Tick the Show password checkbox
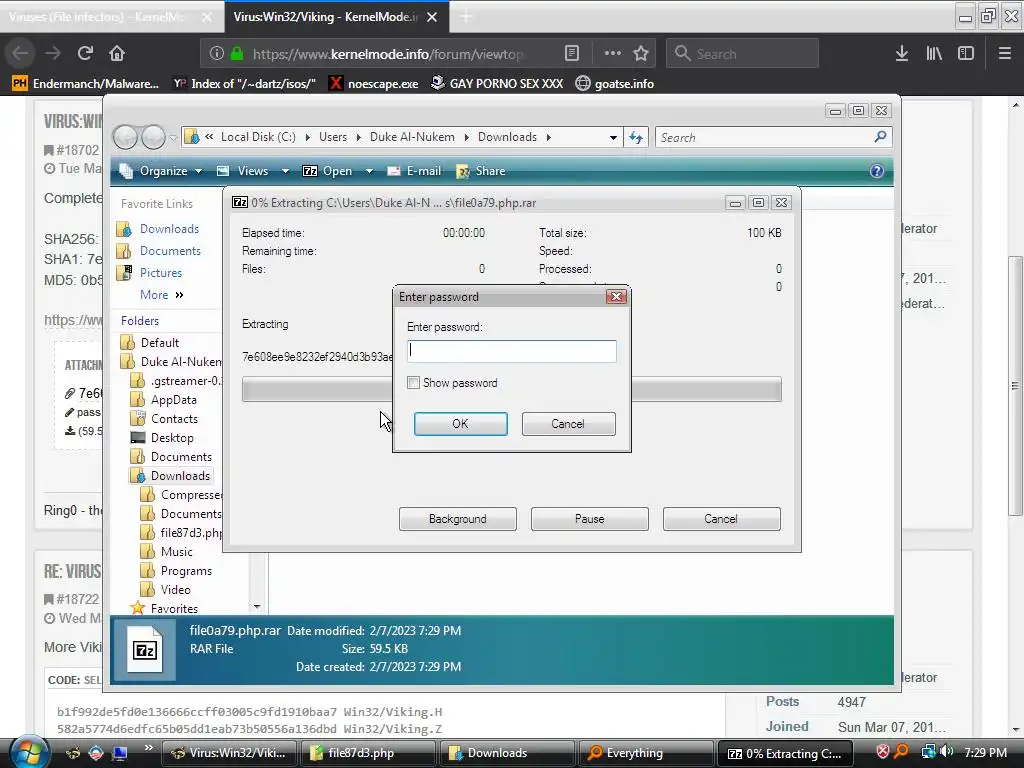This screenshot has height=768, width=1024. pos(413,383)
